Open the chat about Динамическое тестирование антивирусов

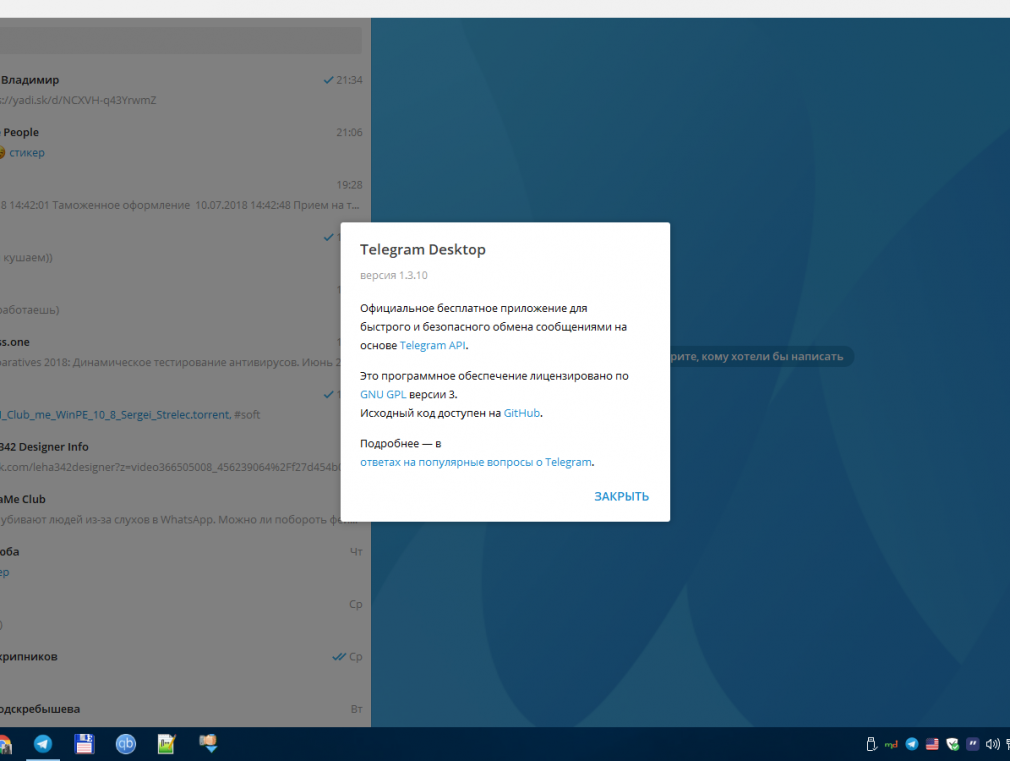(170, 352)
